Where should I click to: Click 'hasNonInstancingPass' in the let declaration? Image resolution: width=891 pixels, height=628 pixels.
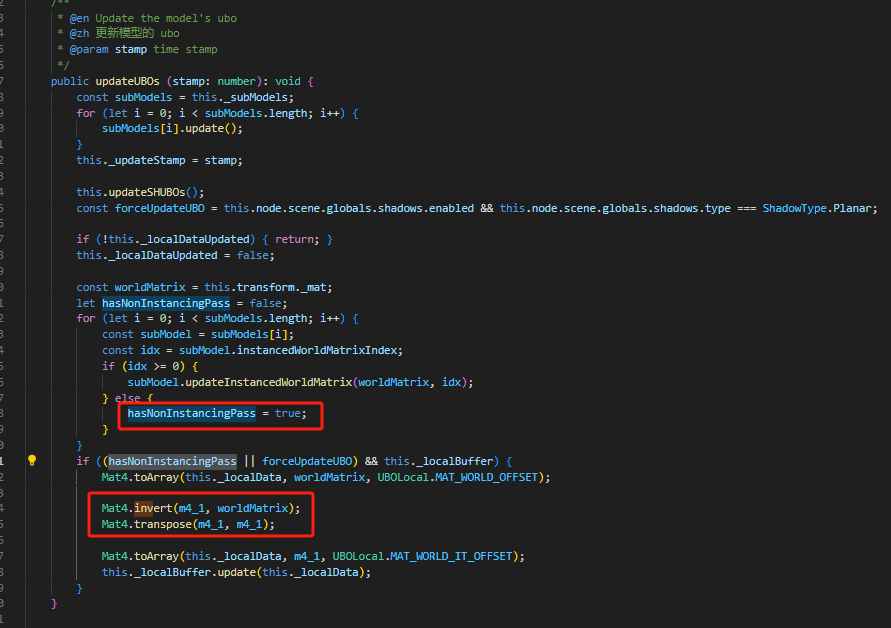click(x=166, y=303)
